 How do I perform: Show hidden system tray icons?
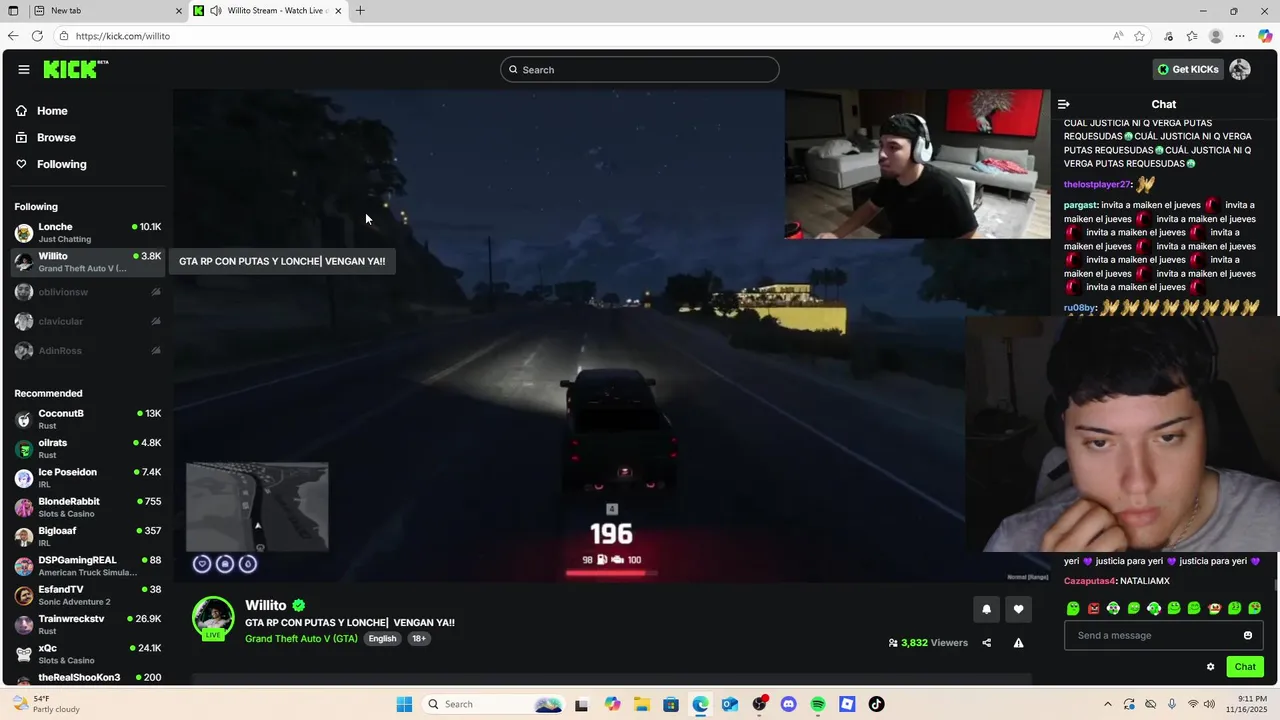[x=1107, y=704]
